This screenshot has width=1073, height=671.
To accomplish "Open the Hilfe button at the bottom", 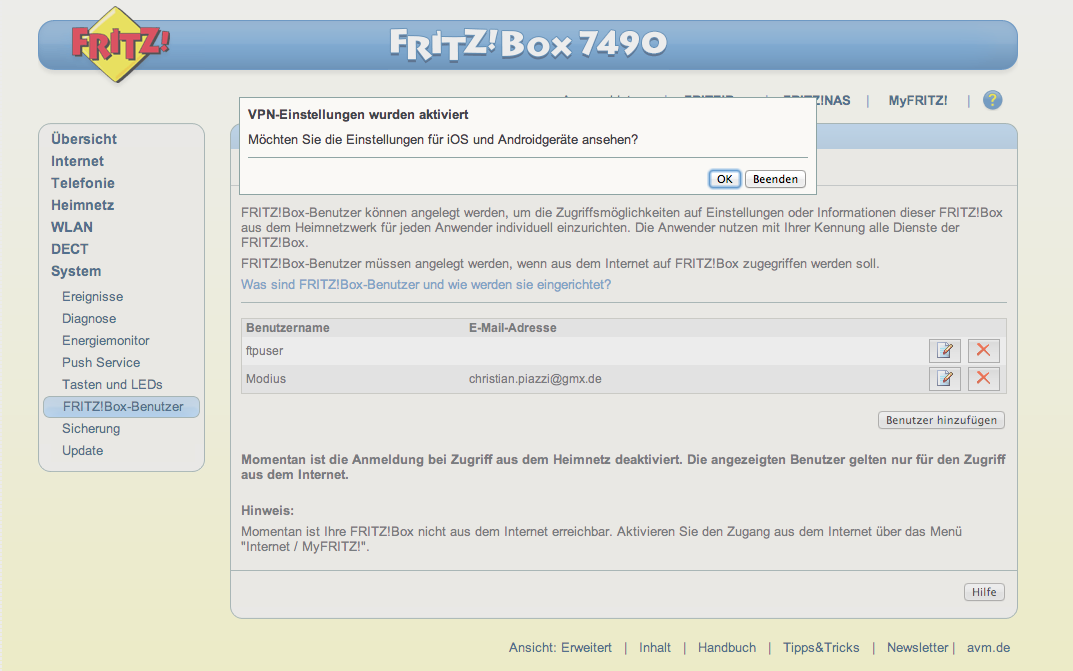I will pyautogui.click(x=984, y=592).
